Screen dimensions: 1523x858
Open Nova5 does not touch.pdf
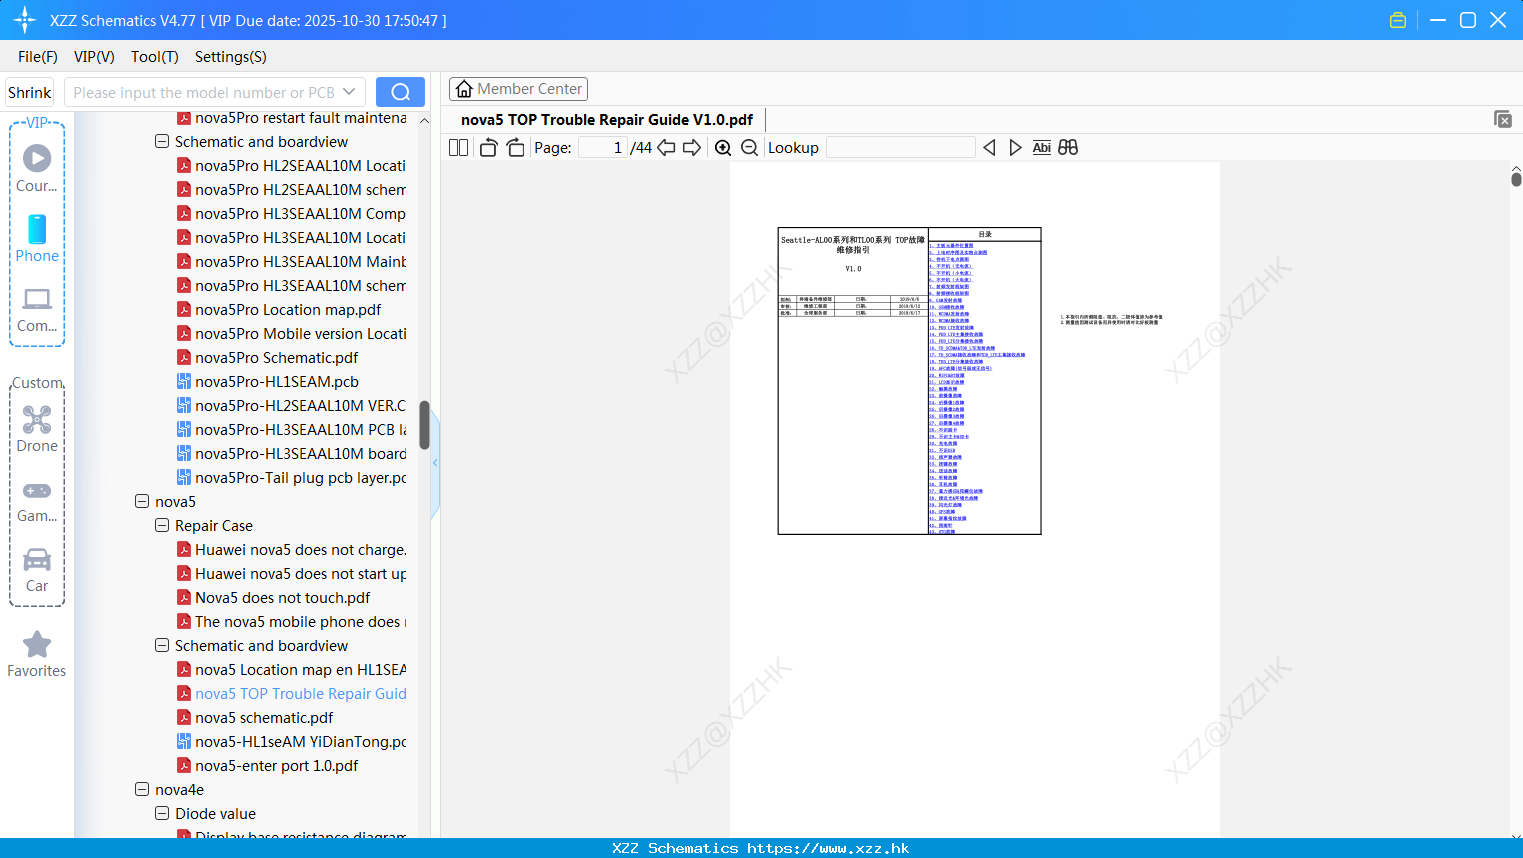[x=273, y=597]
